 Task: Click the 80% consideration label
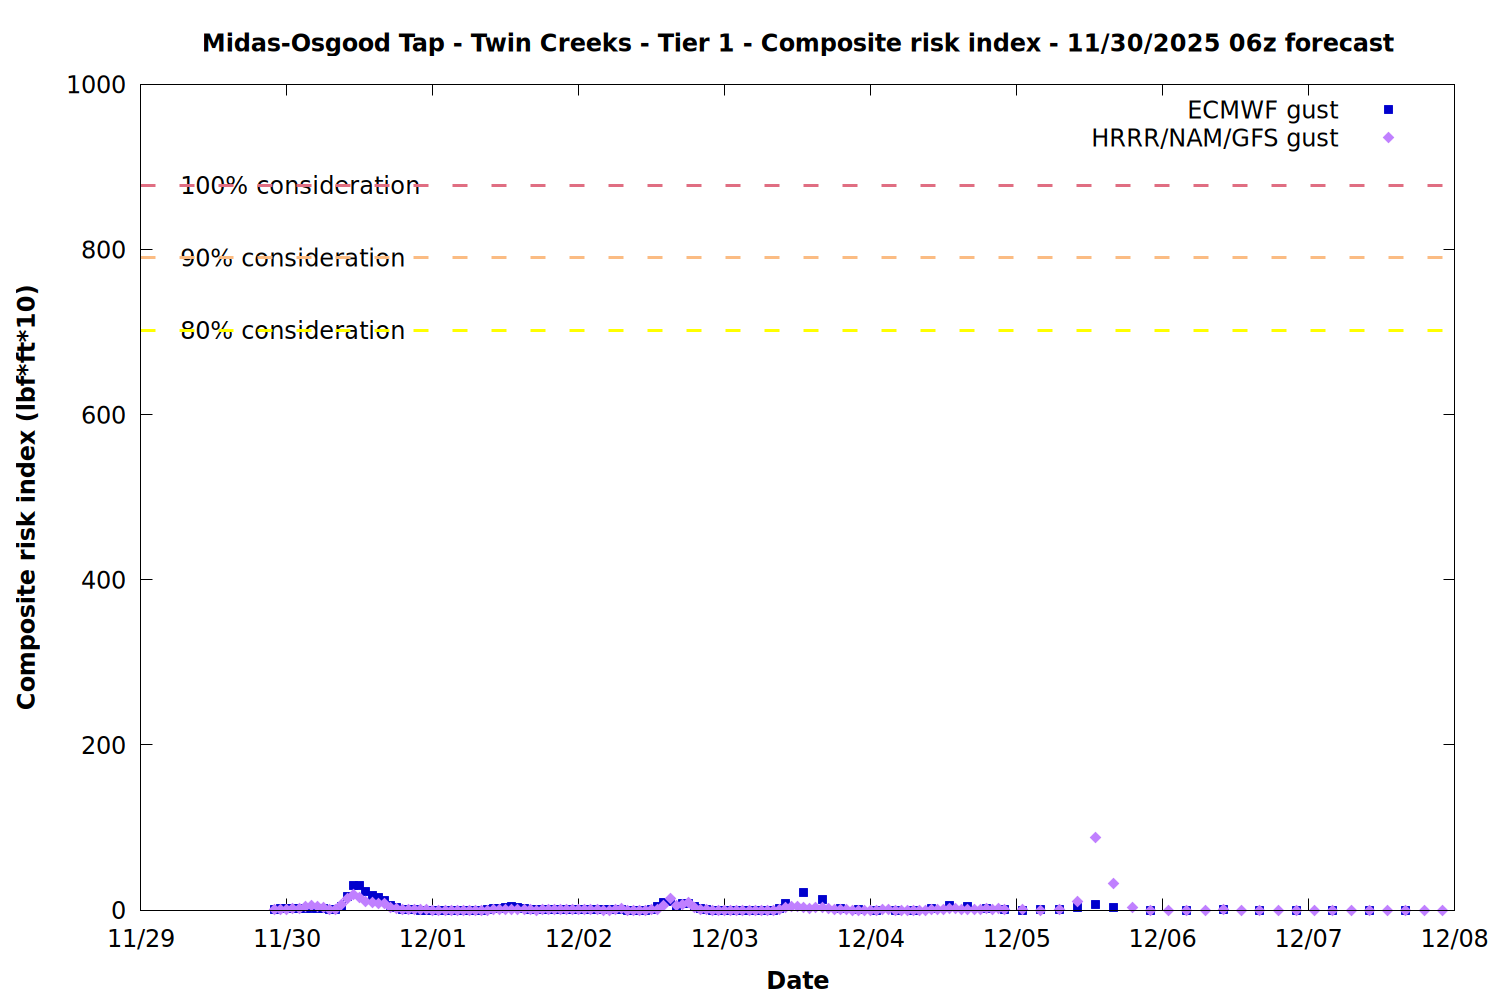[293, 331]
